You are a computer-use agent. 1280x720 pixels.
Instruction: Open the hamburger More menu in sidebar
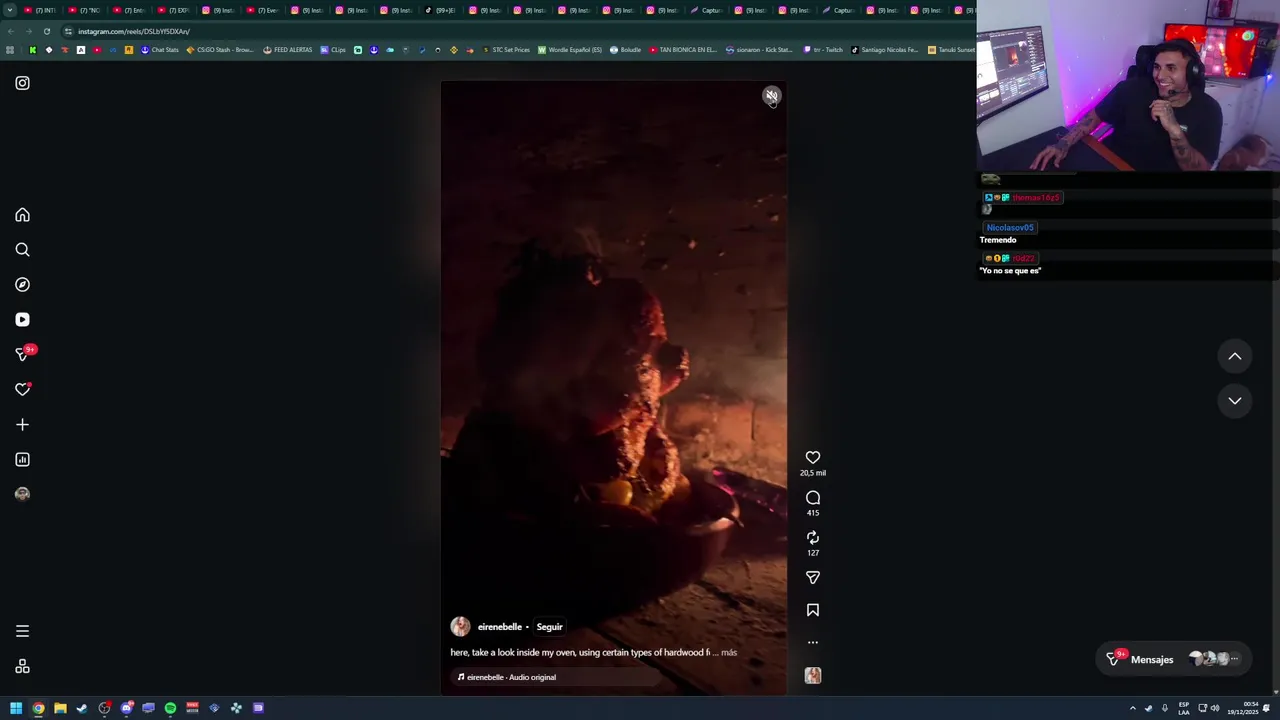[x=22, y=631]
